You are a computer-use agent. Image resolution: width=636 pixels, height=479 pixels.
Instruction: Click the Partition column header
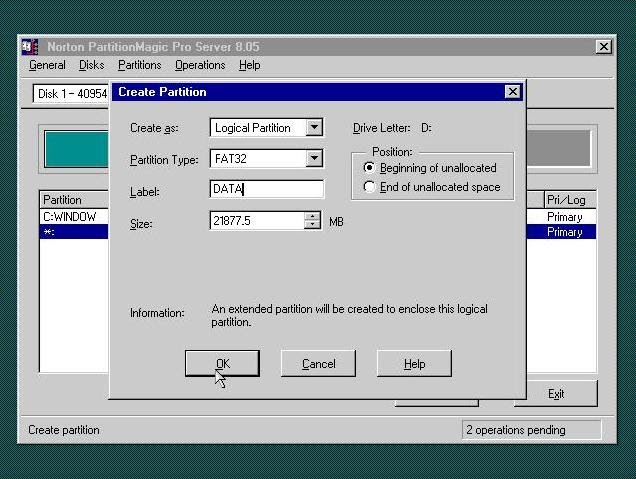click(74, 200)
